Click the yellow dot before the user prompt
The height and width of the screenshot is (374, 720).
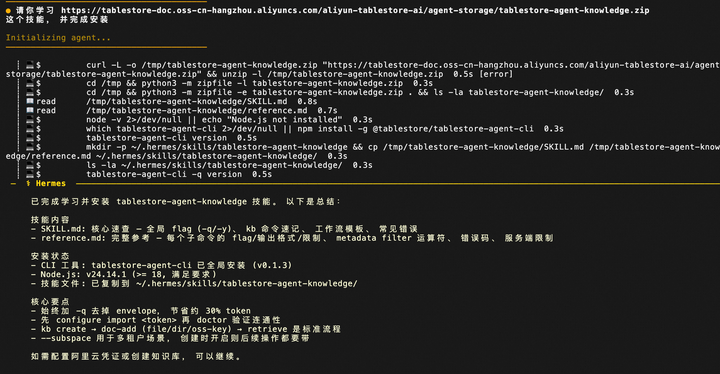(8, 10)
